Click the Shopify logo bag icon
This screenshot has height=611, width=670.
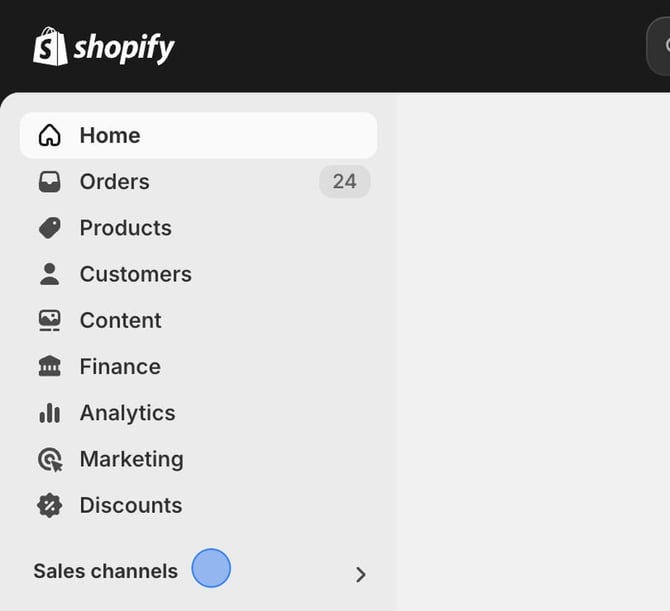(50, 47)
